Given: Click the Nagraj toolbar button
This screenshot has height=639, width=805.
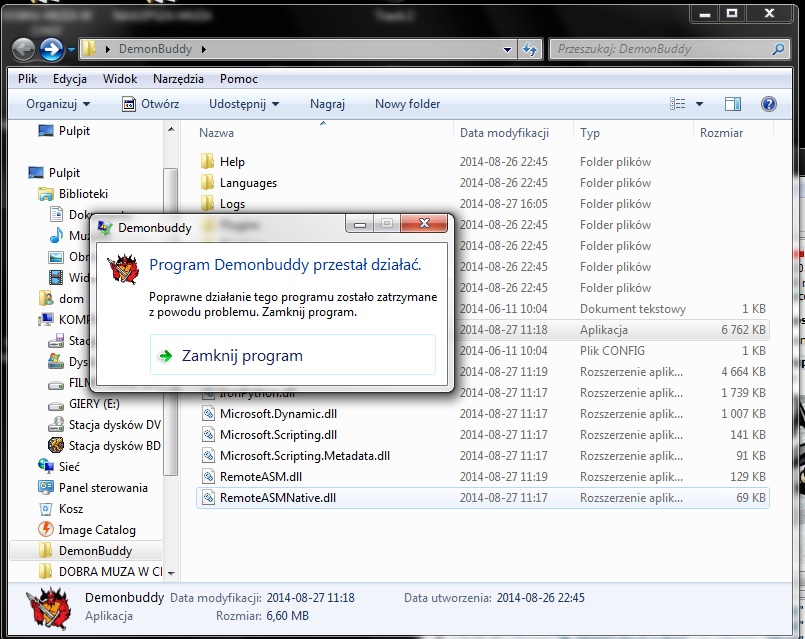Looking at the screenshot, I should coord(327,104).
